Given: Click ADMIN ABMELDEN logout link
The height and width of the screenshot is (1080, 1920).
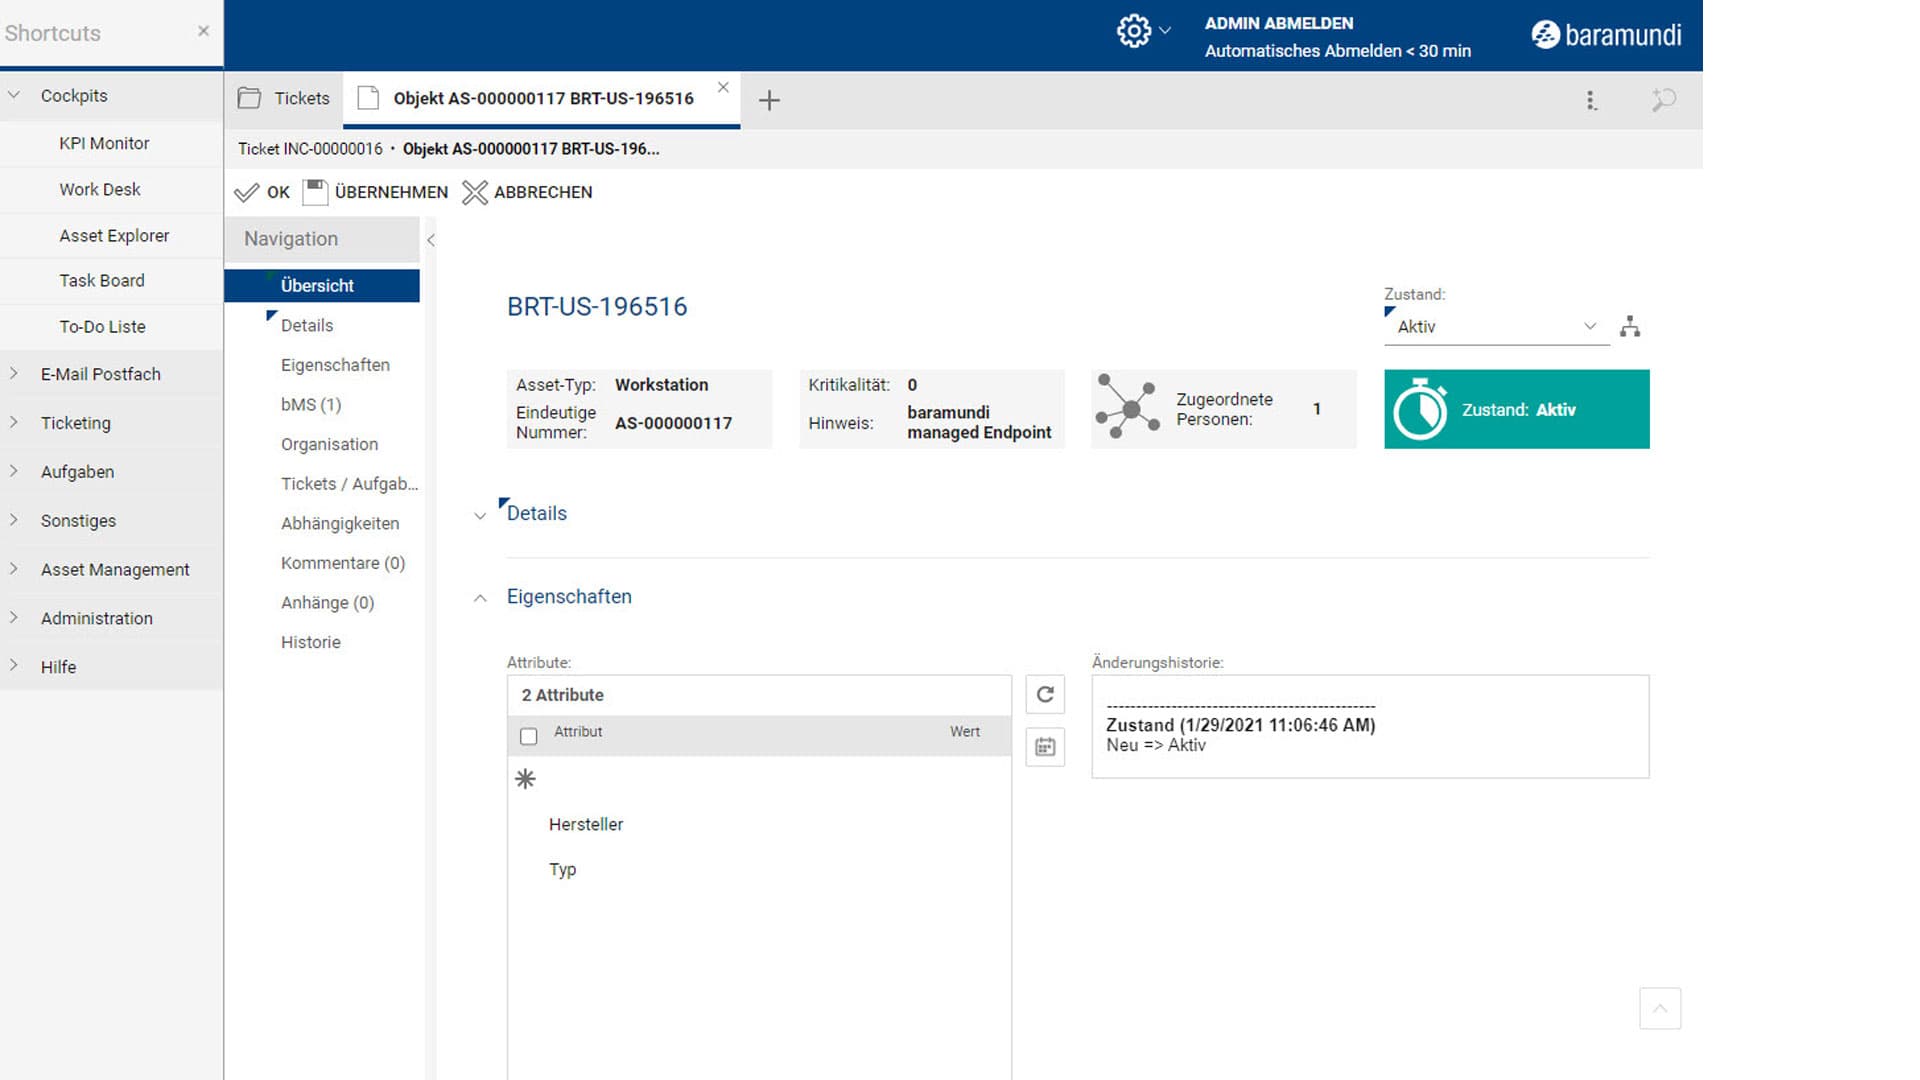Looking at the screenshot, I should click(x=1278, y=23).
